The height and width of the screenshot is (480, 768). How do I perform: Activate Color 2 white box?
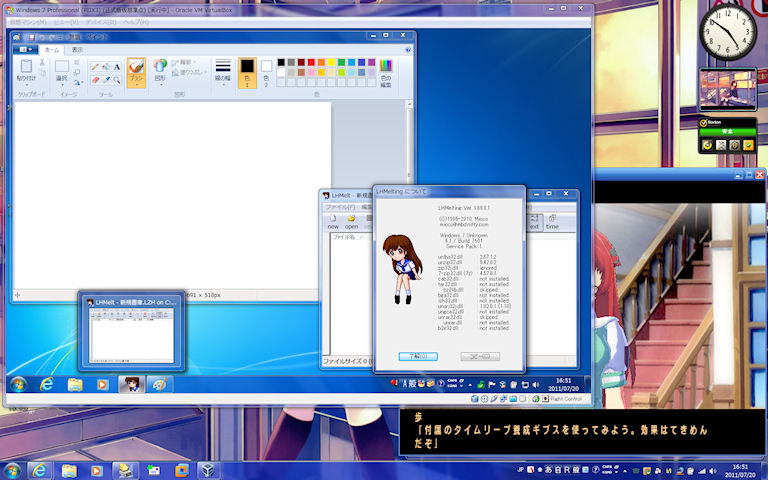266,72
